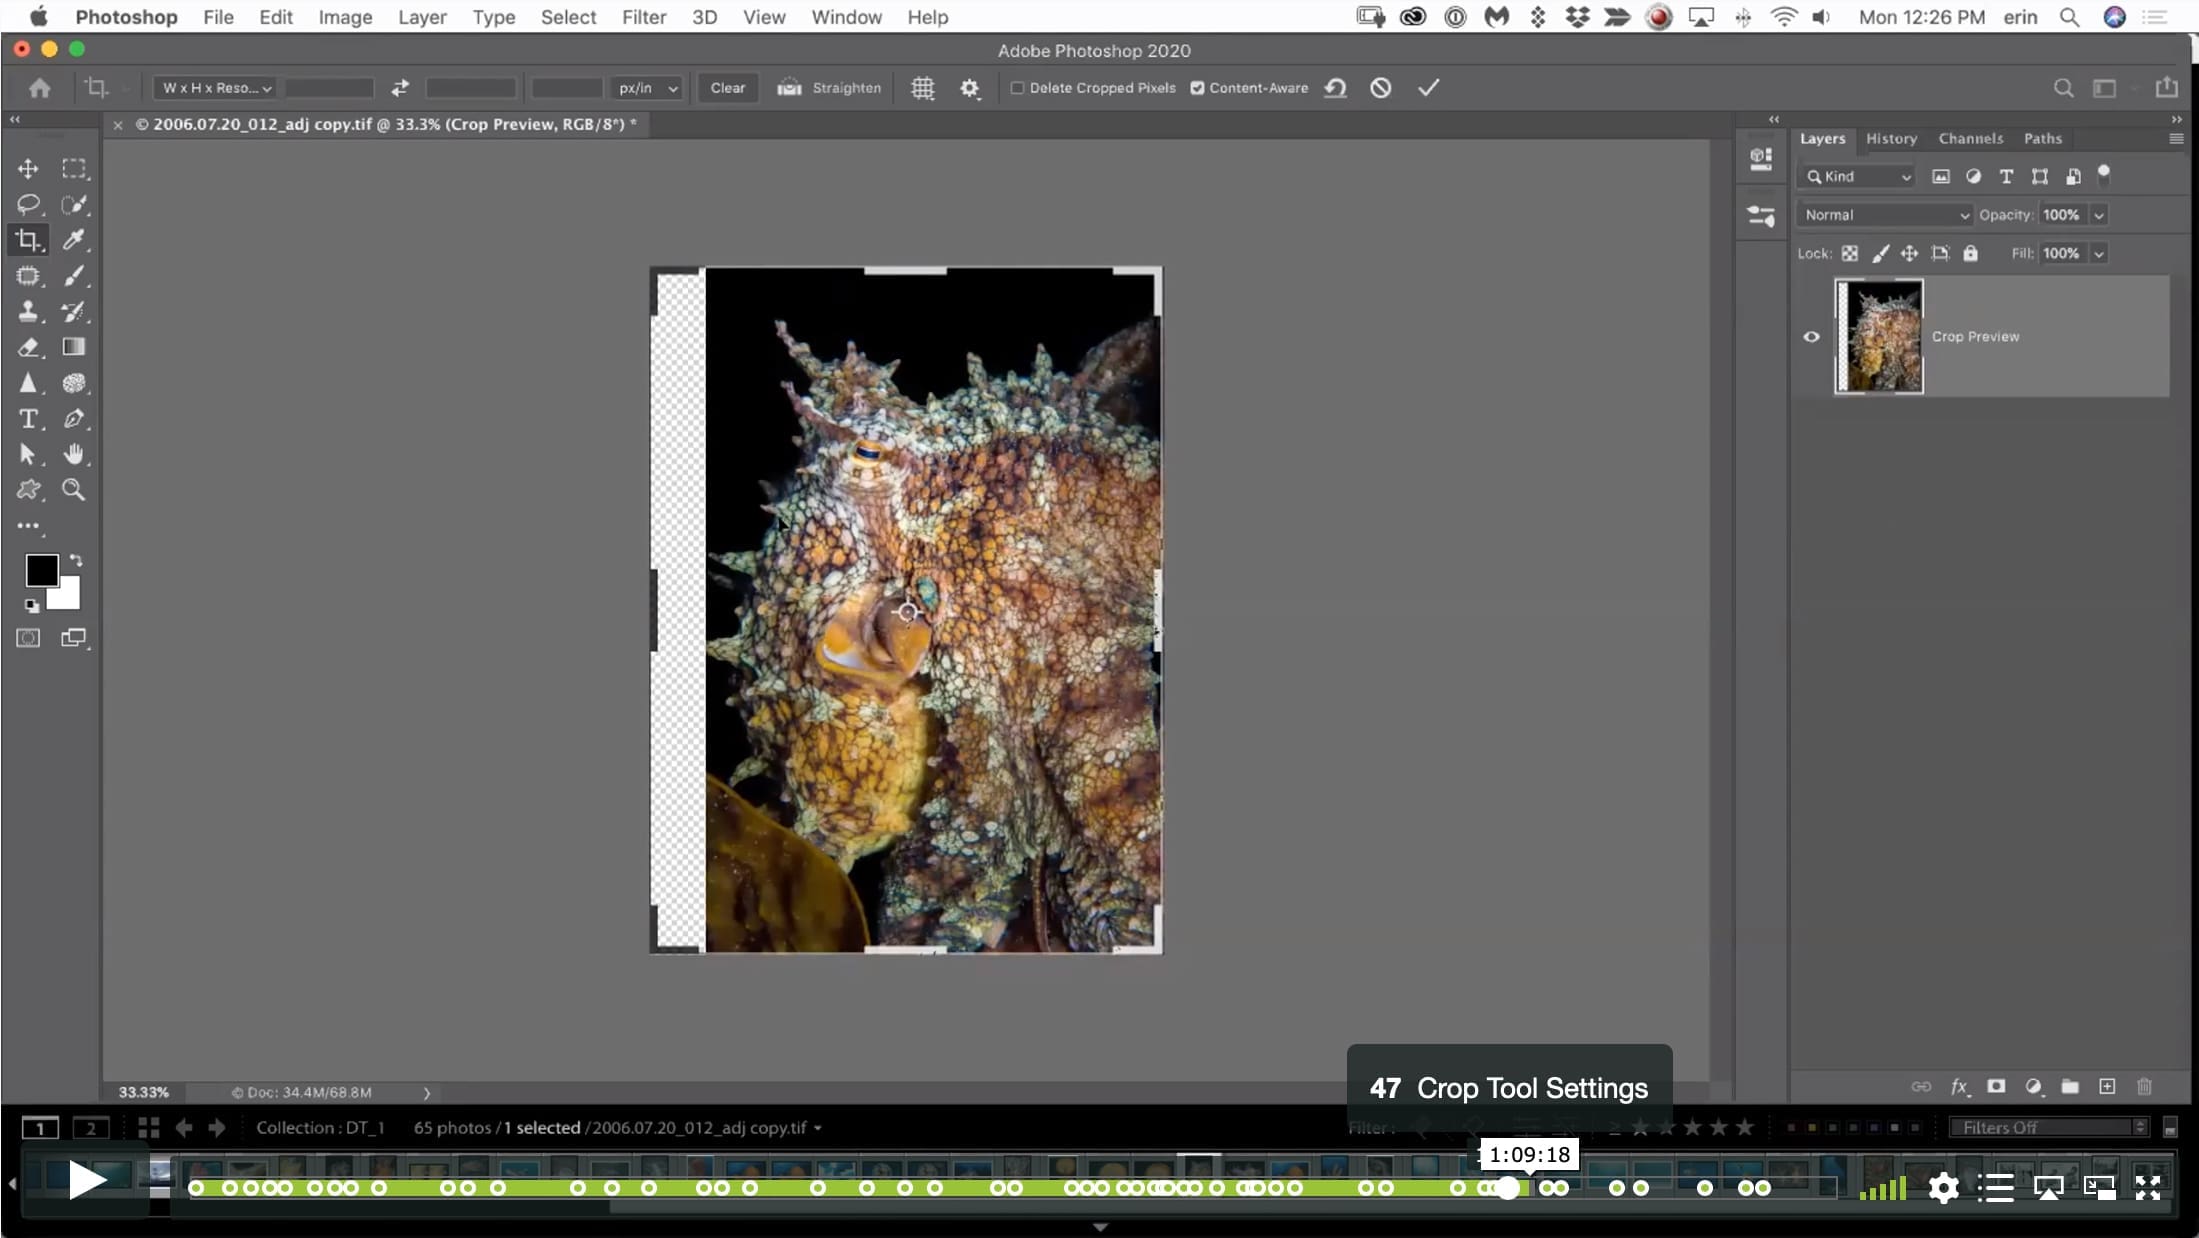Select the Rectangular Marquee tool
2199x1238 pixels.
tap(74, 169)
